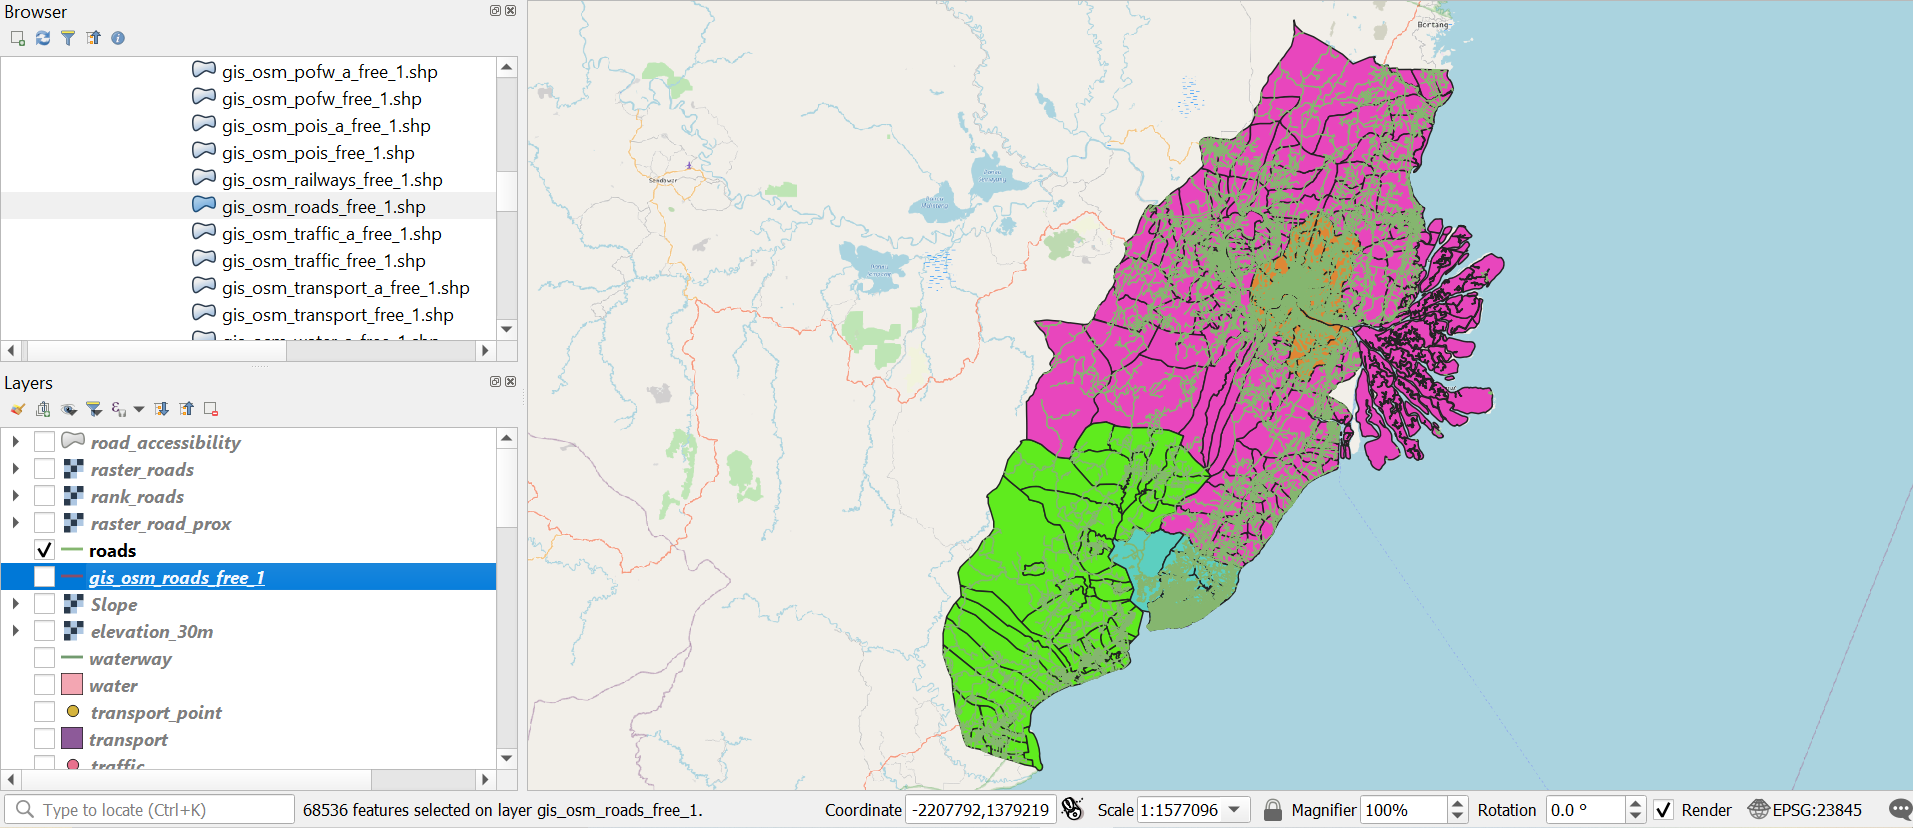Screen dimensions: 1913x828
Task: Toggle the Render checkbox
Action: pyautogui.click(x=1664, y=810)
